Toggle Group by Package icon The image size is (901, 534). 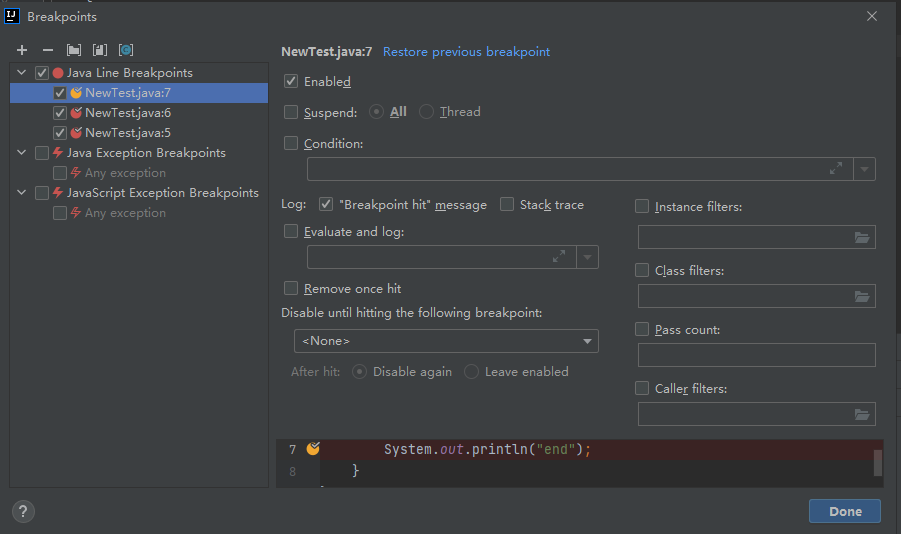73,50
